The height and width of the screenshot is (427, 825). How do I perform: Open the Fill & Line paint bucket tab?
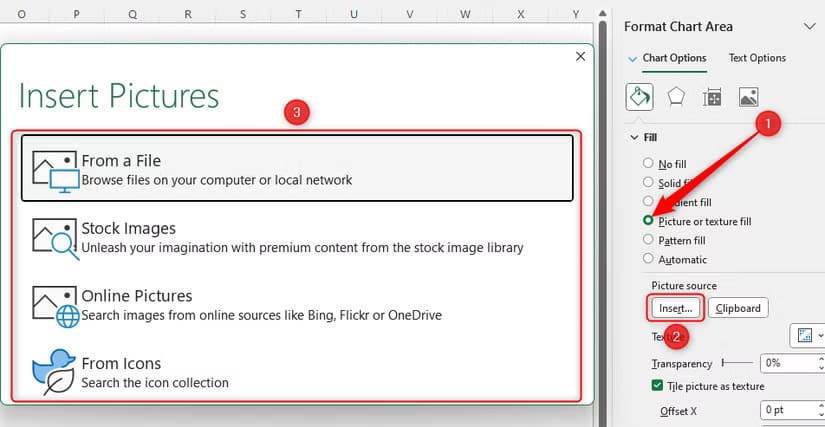click(639, 97)
